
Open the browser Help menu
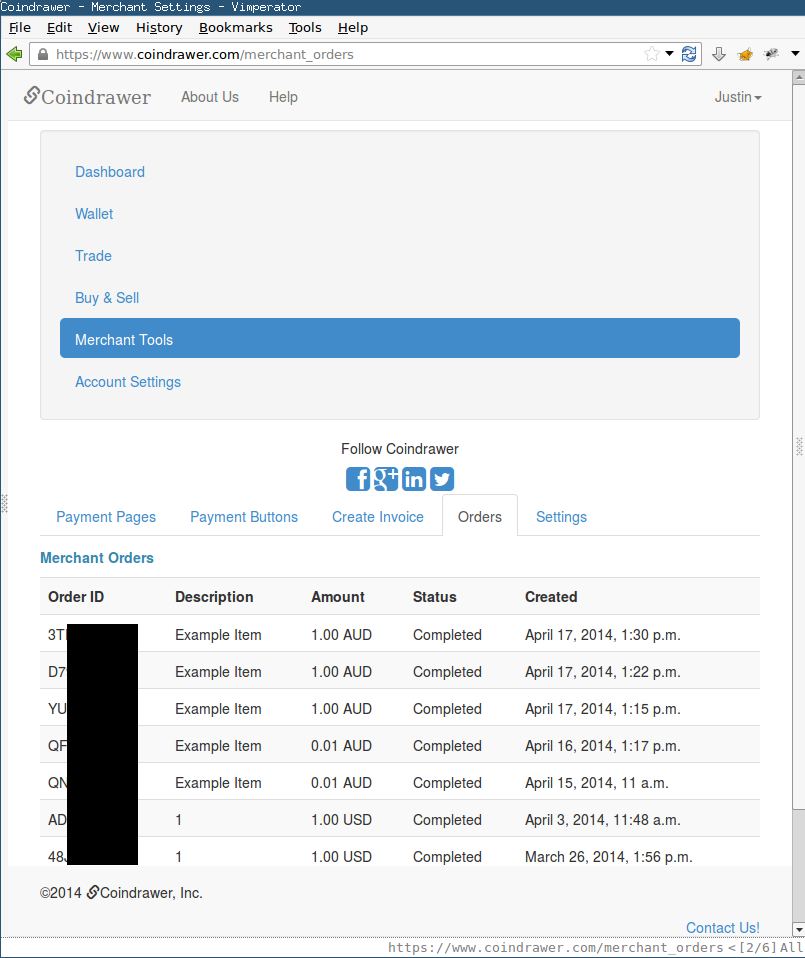point(353,27)
